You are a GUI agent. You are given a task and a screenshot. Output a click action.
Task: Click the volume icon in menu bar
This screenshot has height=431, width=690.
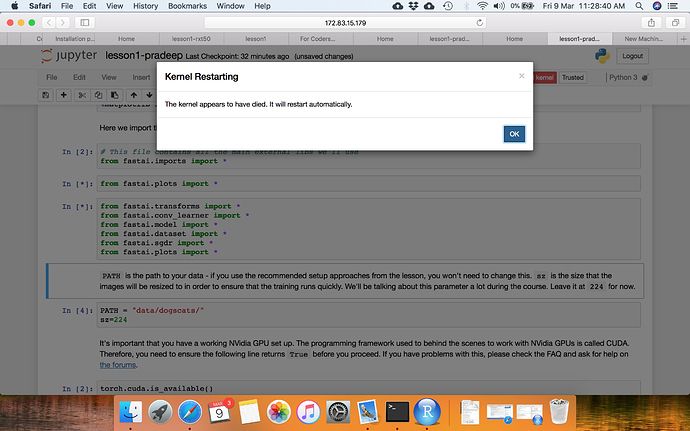499,6
